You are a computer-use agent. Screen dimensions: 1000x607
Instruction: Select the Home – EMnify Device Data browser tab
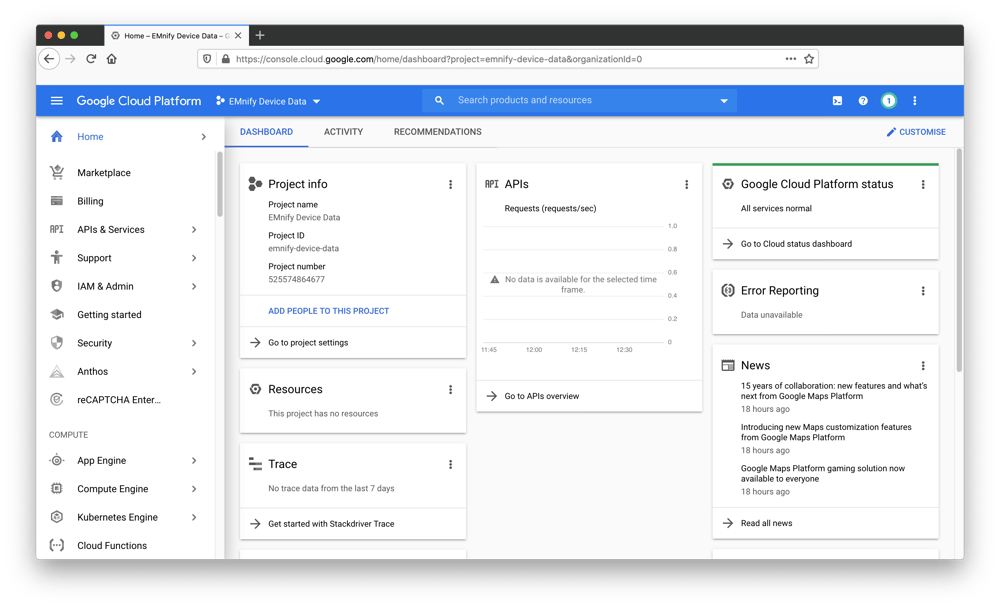click(175, 36)
